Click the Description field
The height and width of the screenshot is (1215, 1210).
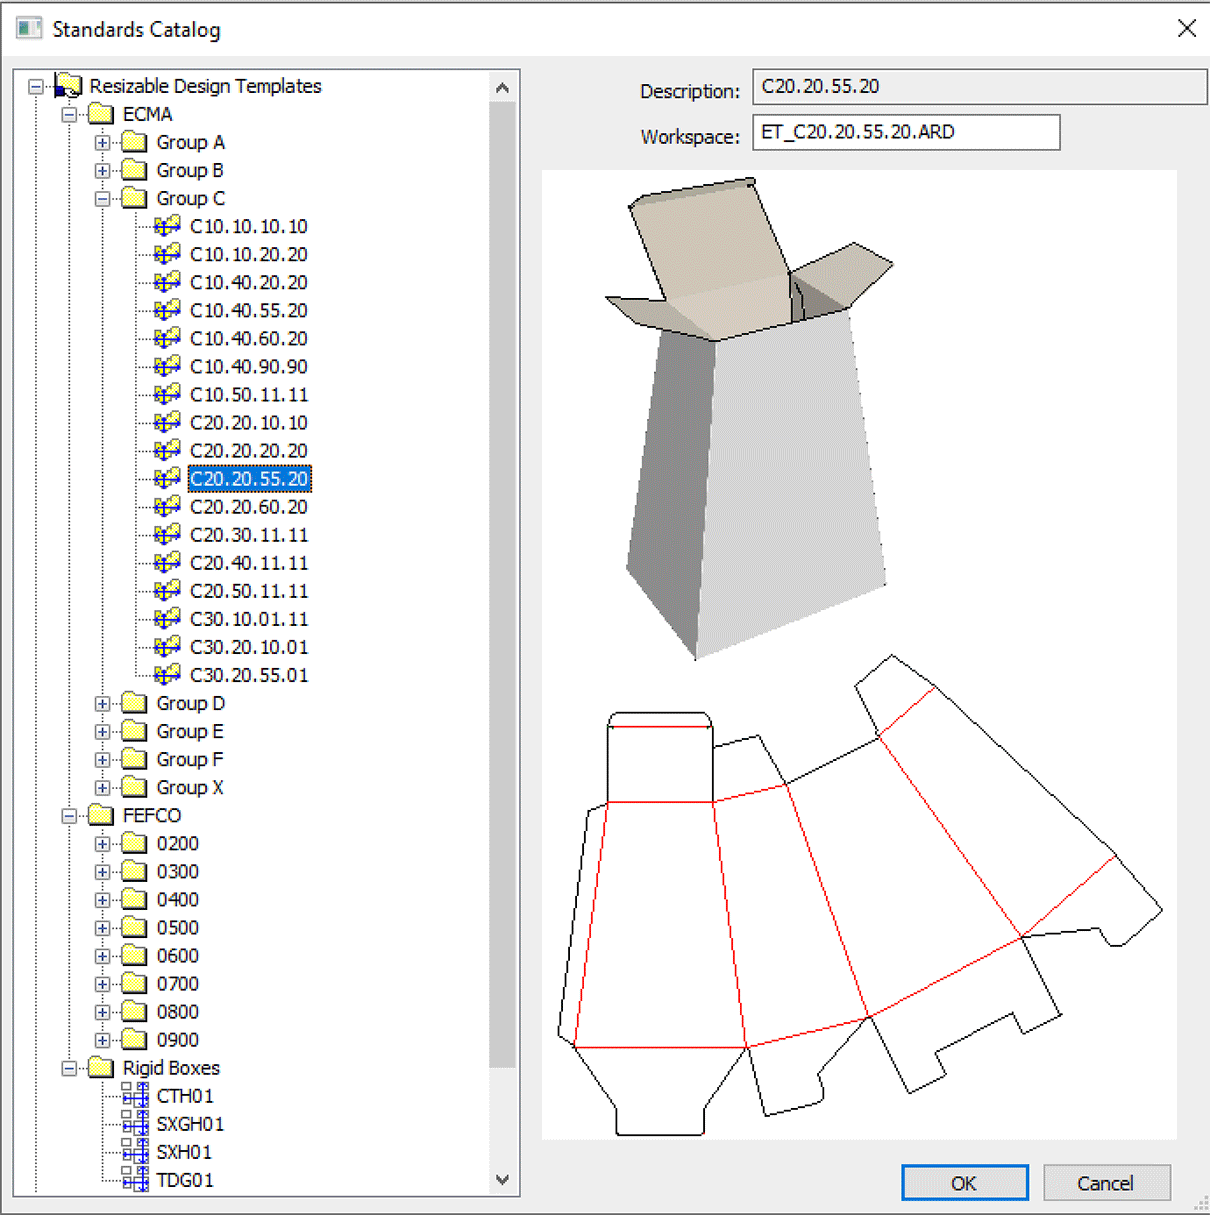tap(979, 87)
